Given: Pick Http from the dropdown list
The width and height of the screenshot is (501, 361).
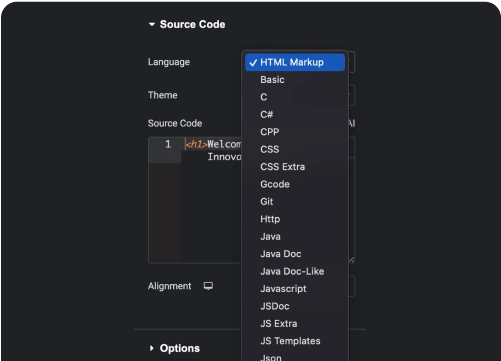Looking at the screenshot, I should coord(295,219).
